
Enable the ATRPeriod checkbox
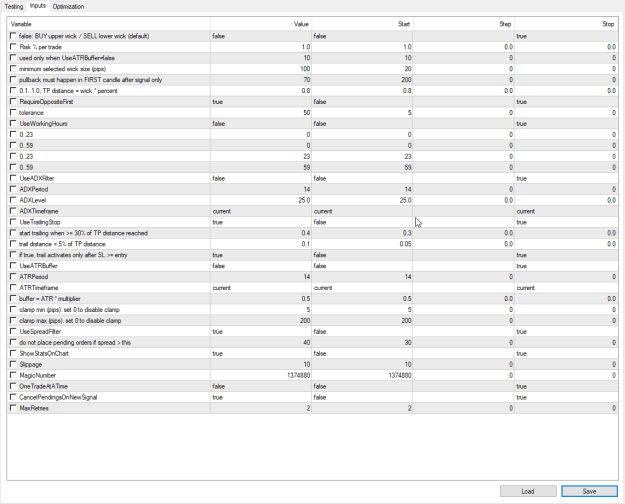coord(14,276)
